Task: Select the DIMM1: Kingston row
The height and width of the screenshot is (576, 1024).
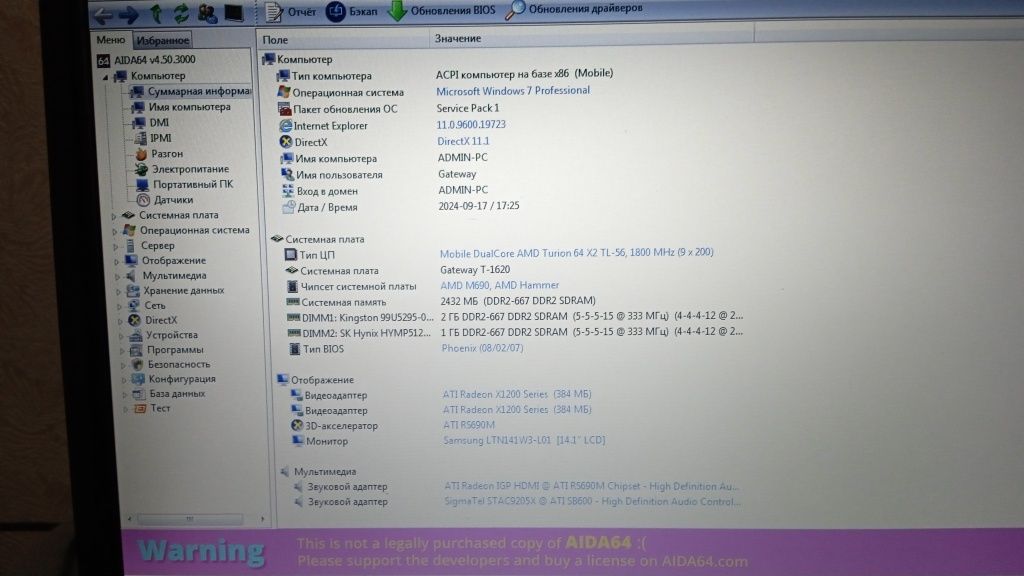Action: tap(514, 317)
